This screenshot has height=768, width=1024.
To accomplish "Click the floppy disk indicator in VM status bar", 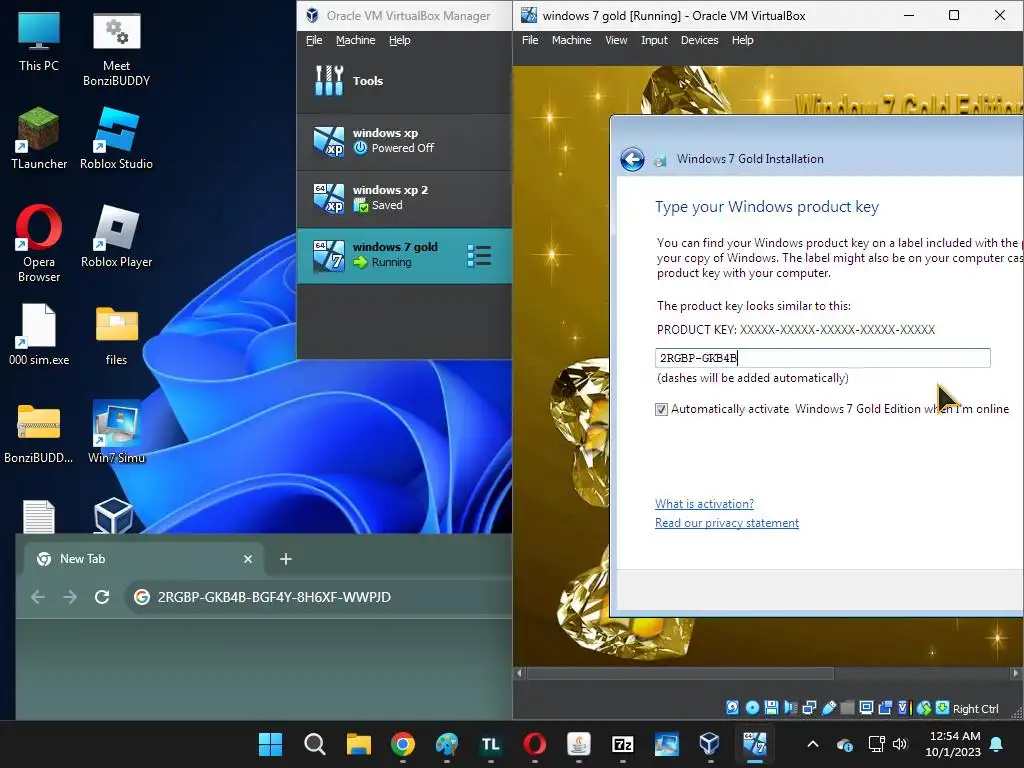I will [x=771, y=708].
